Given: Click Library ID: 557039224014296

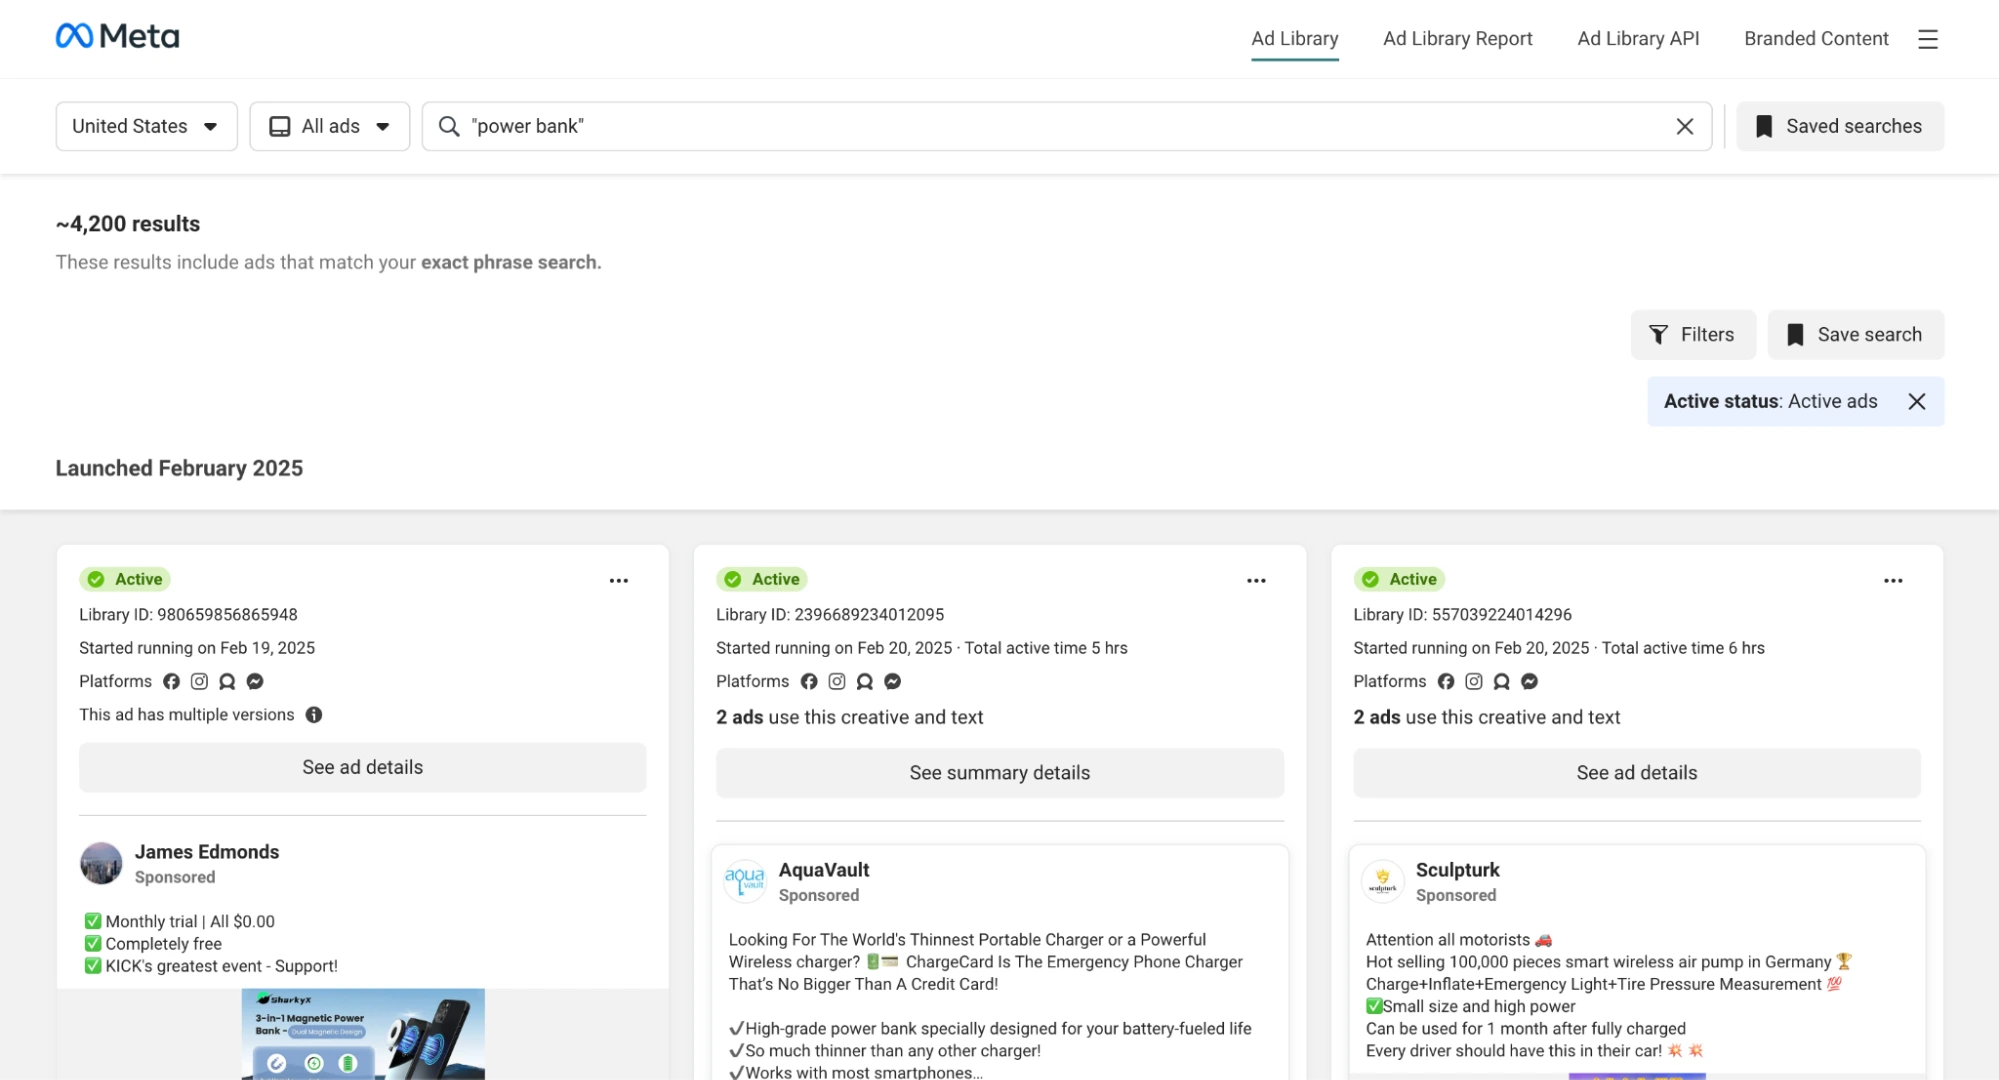Looking at the screenshot, I should (1463, 615).
